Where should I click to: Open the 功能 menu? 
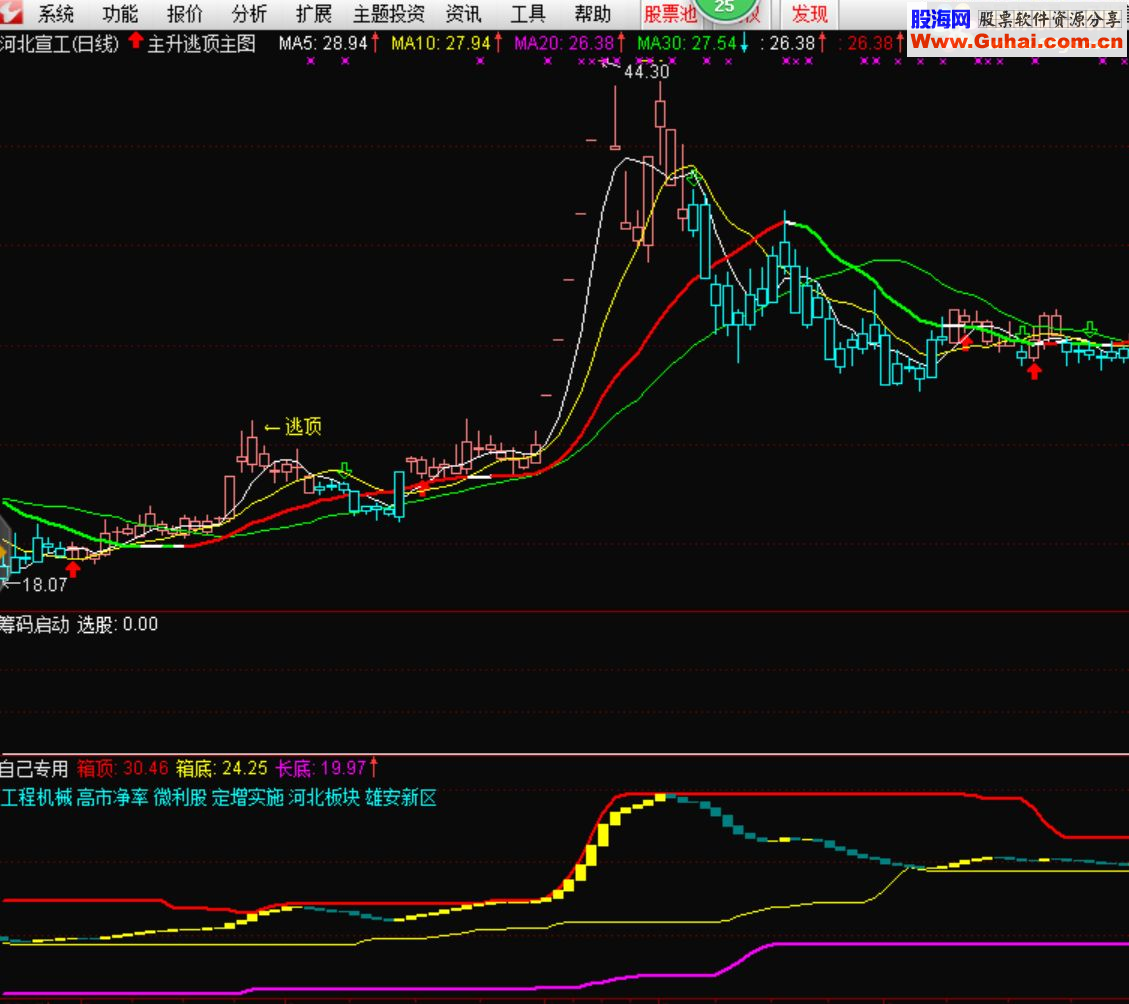(120, 14)
